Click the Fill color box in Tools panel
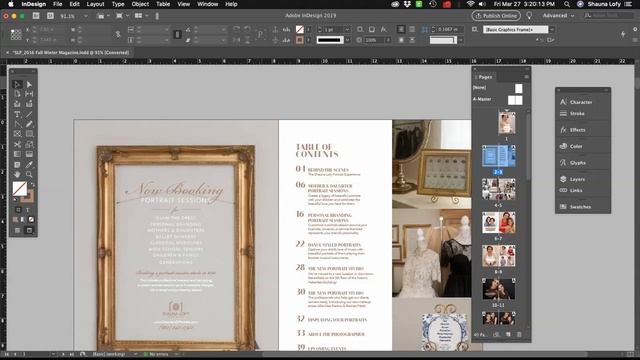Viewport: 640px width, 360px height. click(20, 189)
